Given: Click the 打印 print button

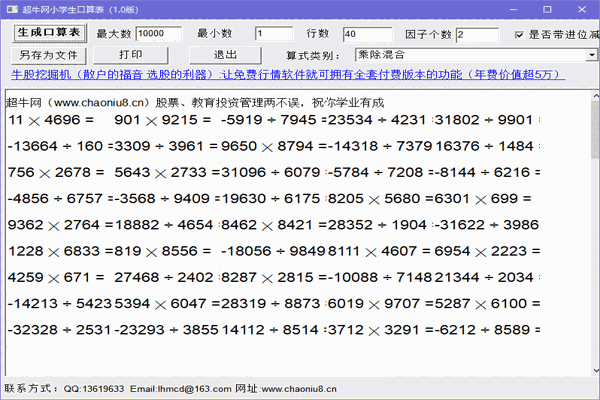Looking at the screenshot, I should click(130, 55).
